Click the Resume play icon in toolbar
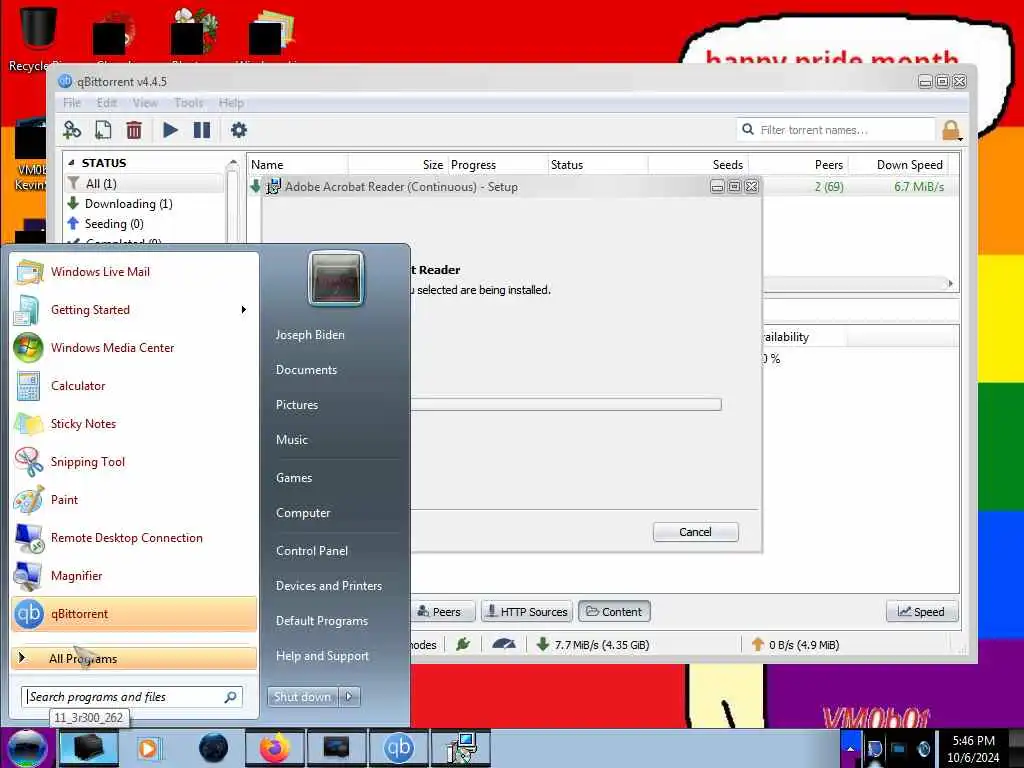1024x768 pixels. click(x=170, y=130)
